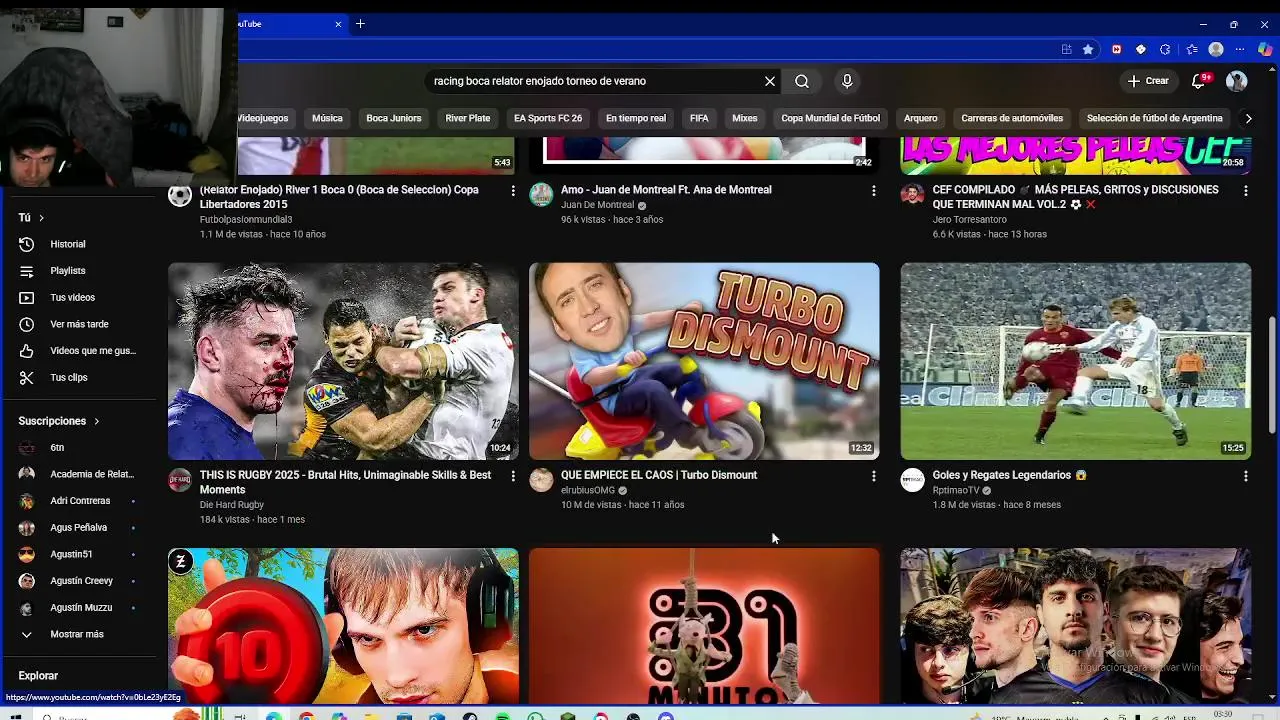The image size is (1280, 720).
Task: Show more filter chips with right arrow
Action: 1248,118
